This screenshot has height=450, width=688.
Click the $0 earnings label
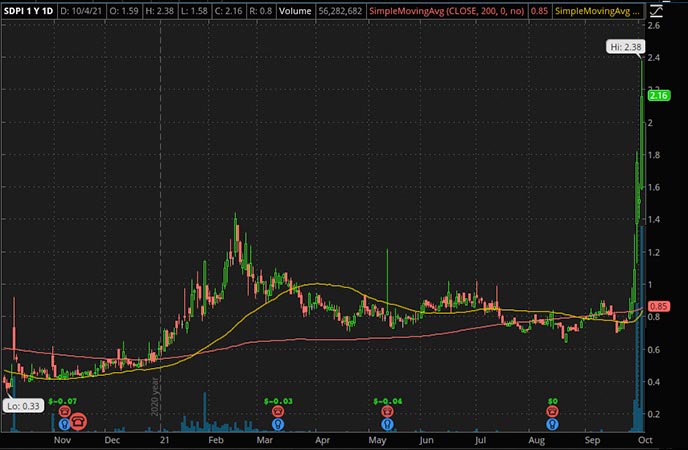tap(552, 401)
